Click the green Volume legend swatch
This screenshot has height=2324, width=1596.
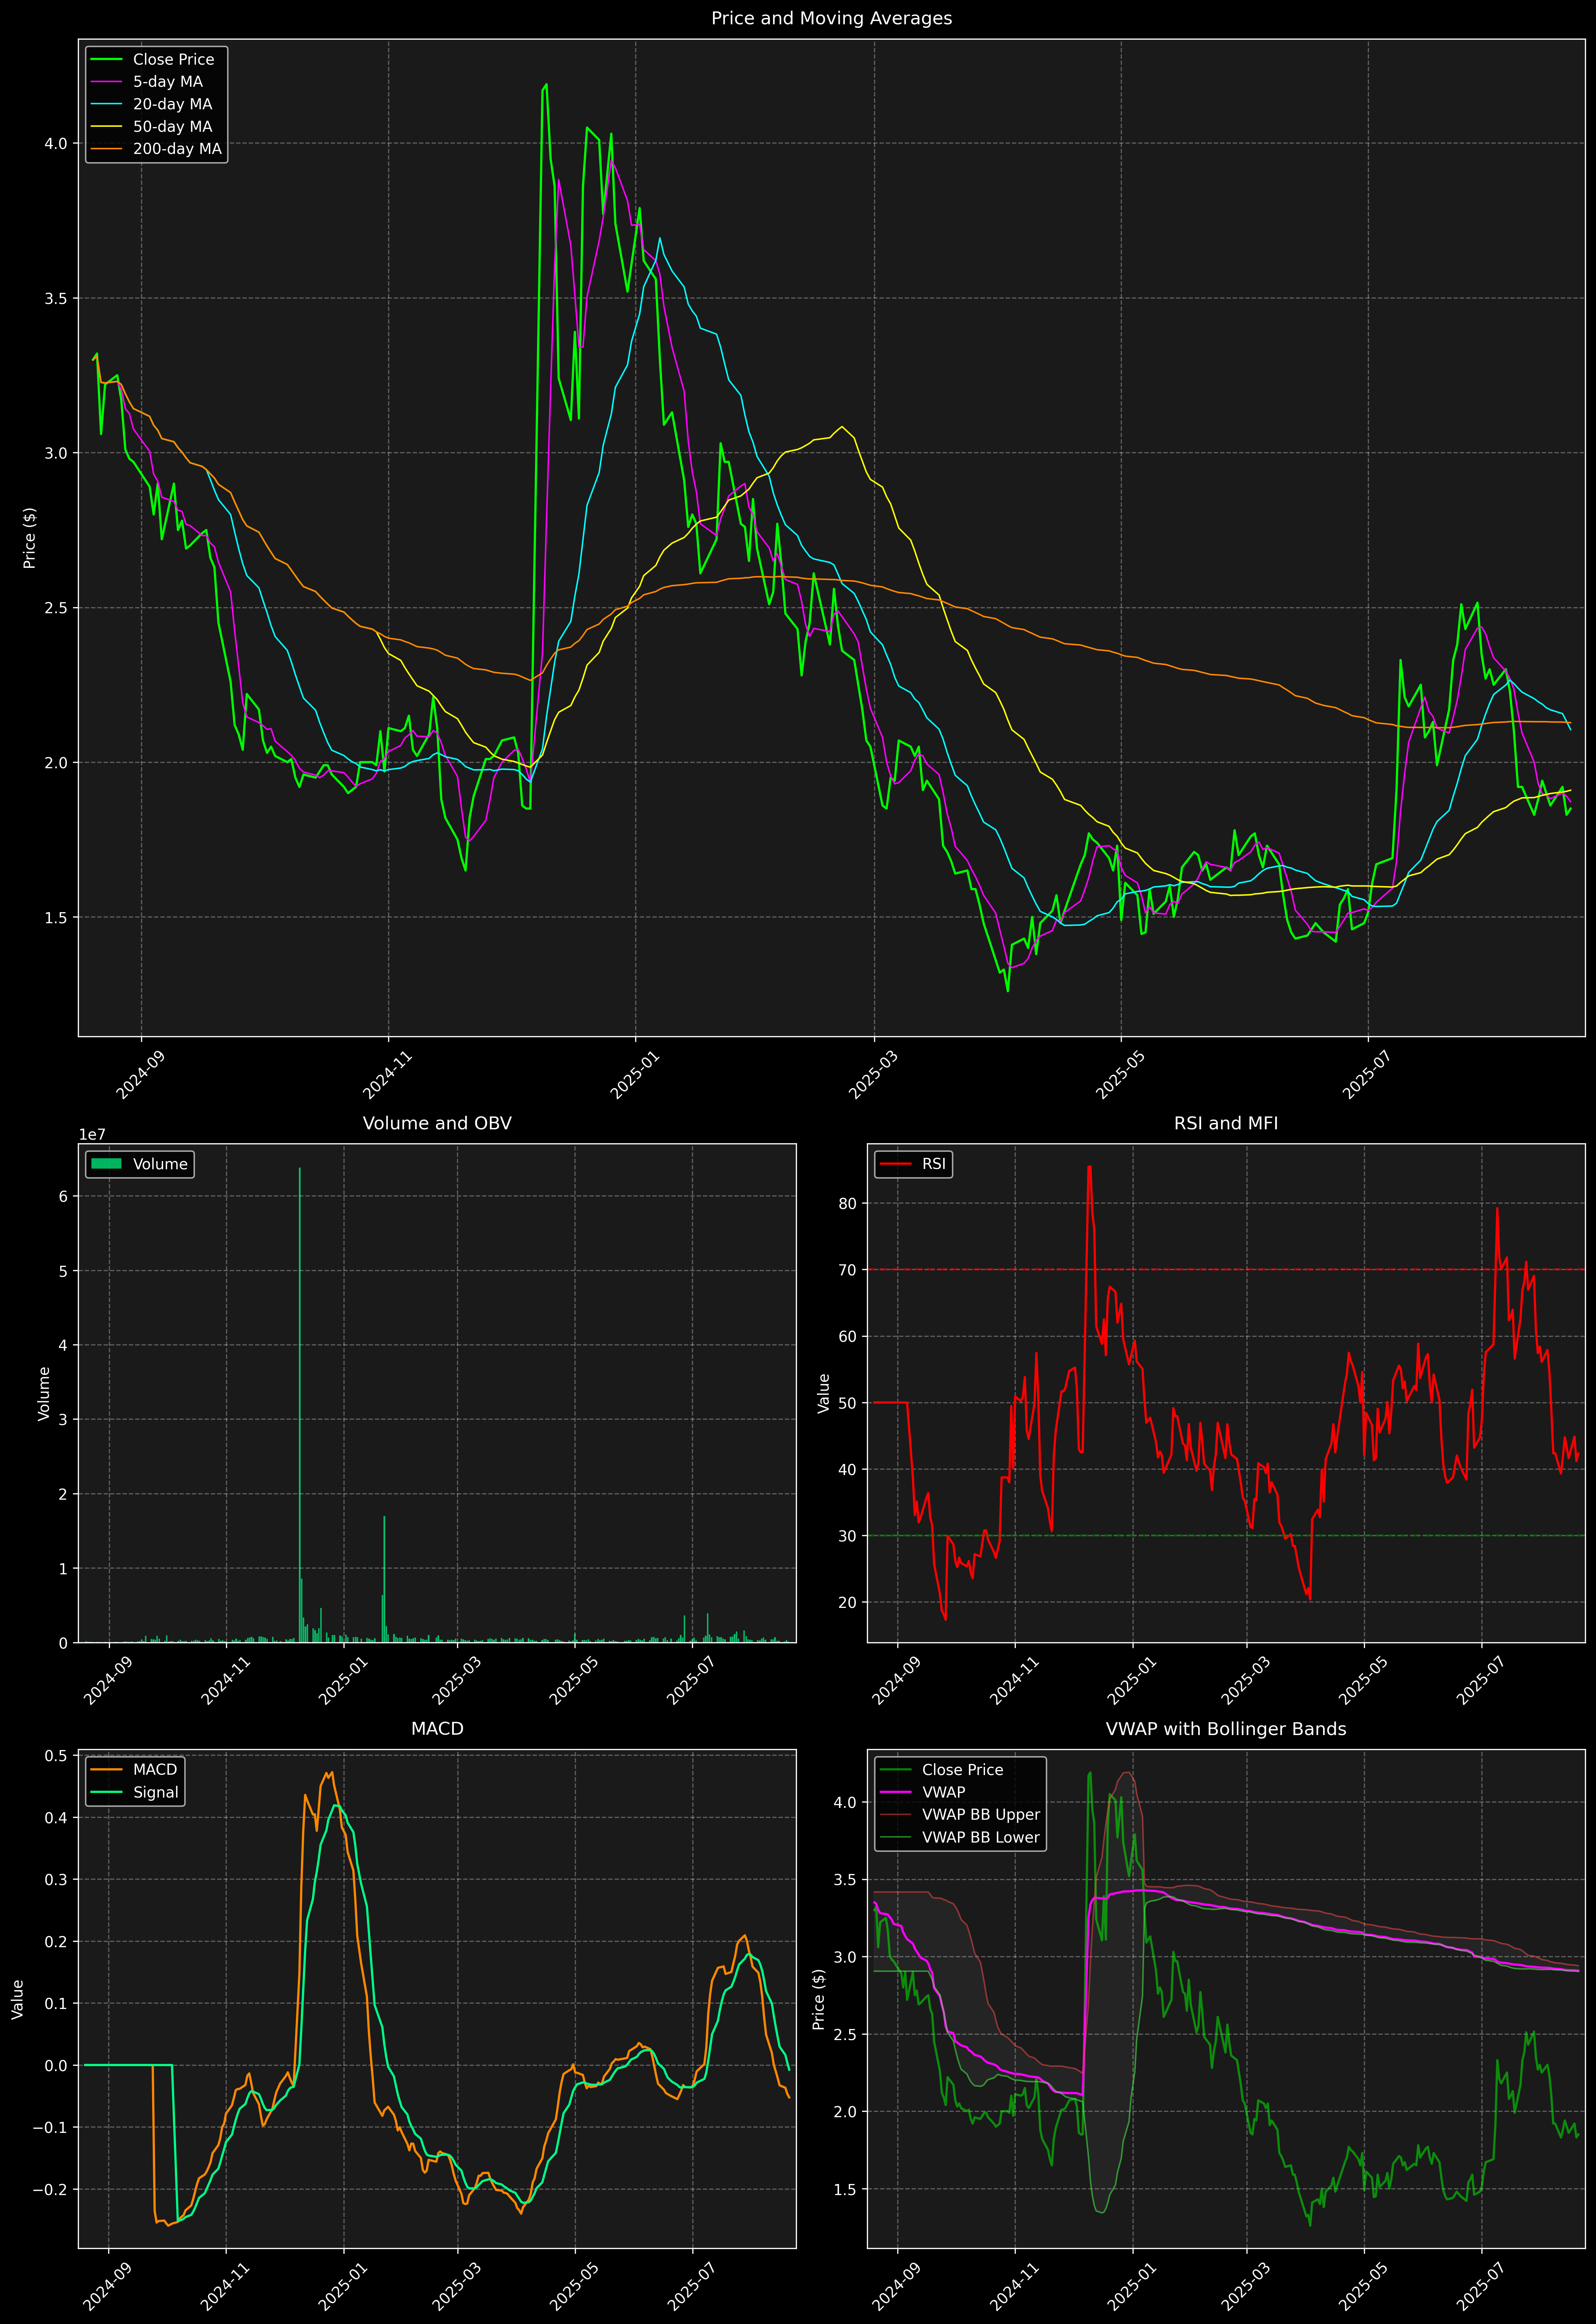[x=106, y=1164]
